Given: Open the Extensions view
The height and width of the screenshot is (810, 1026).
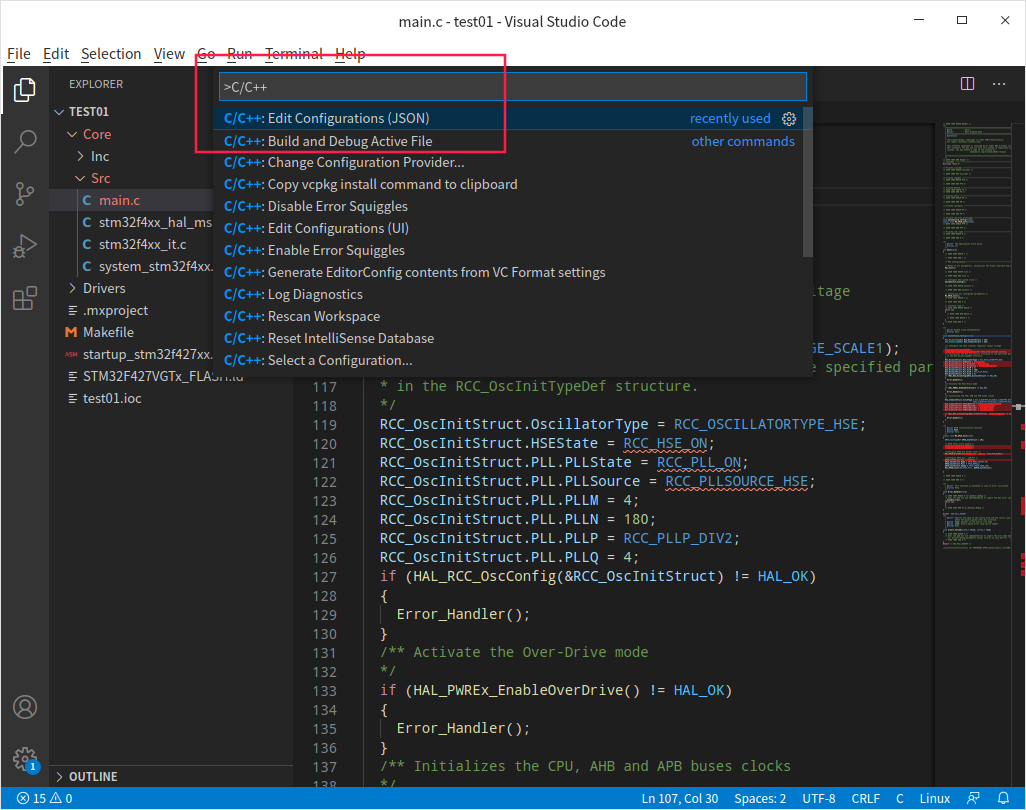Looking at the screenshot, I should (25, 299).
